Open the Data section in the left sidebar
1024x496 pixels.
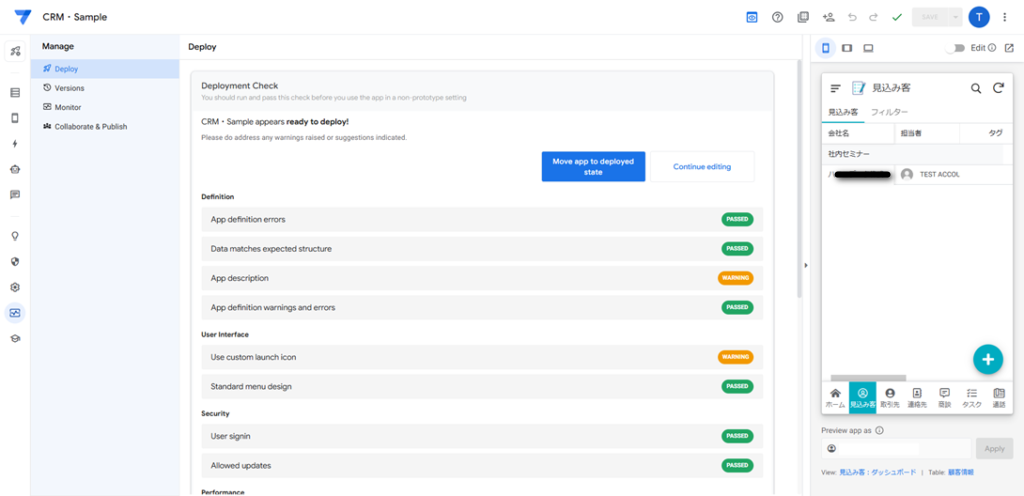(x=15, y=92)
